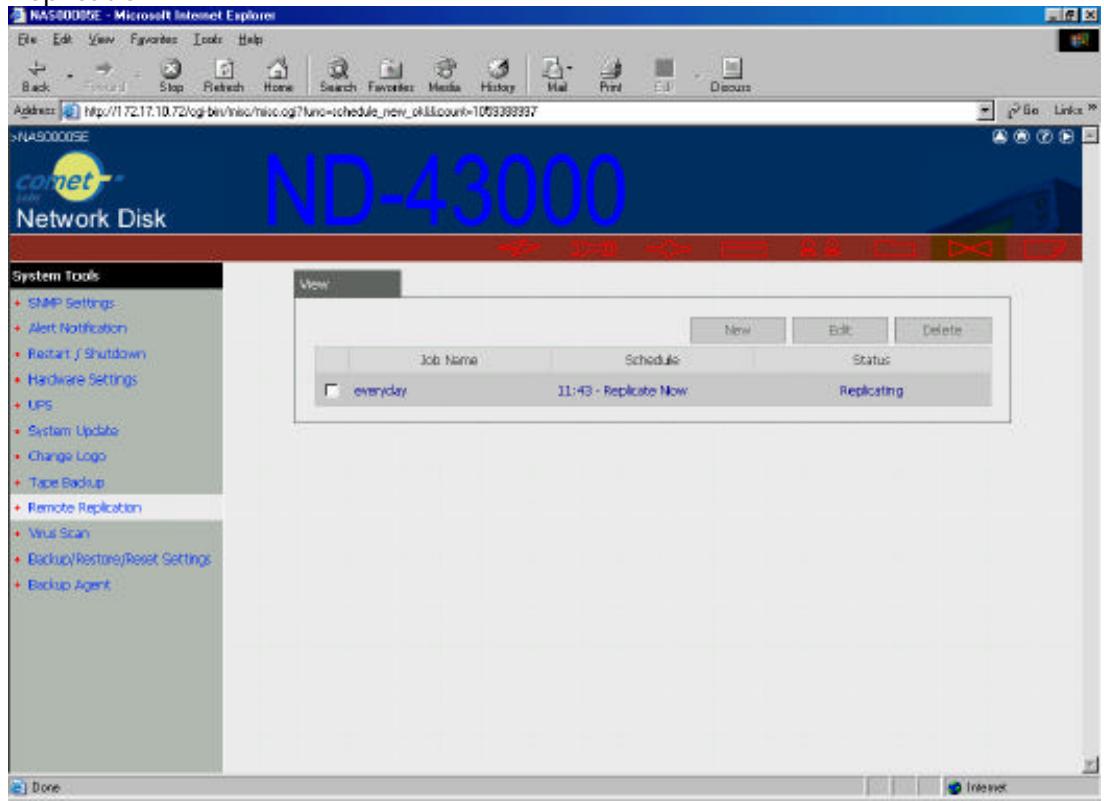The width and height of the screenshot is (1104, 801).
Task: Open the Favorites menu
Action: coord(153,39)
